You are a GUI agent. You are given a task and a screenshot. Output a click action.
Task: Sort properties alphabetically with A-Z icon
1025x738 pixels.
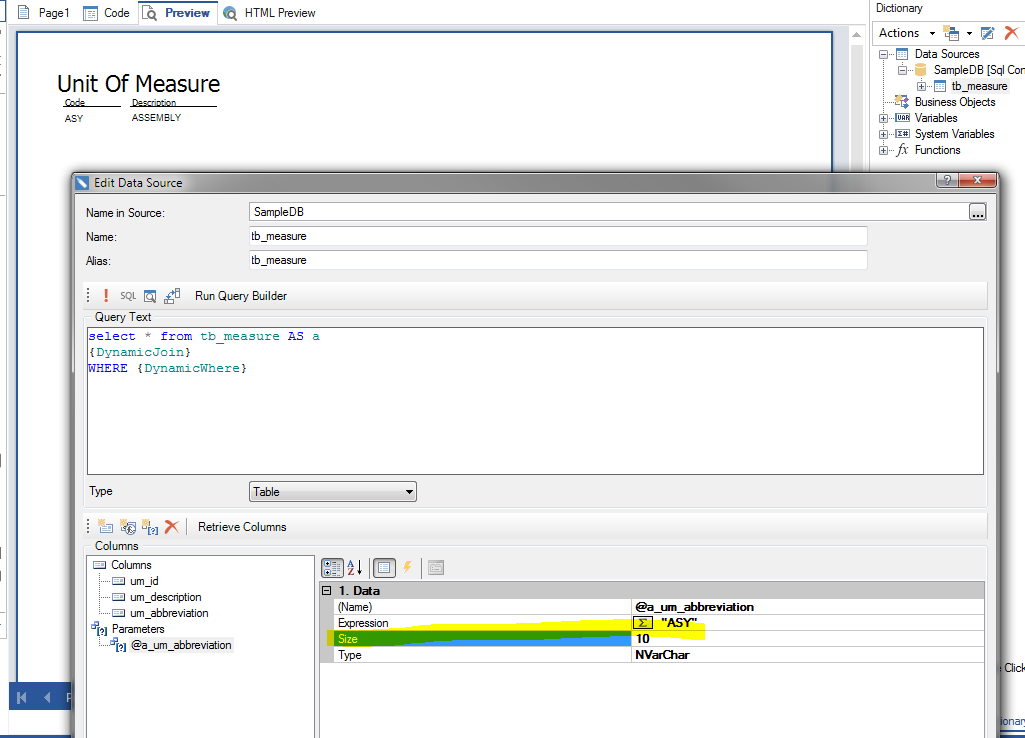click(354, 568)
